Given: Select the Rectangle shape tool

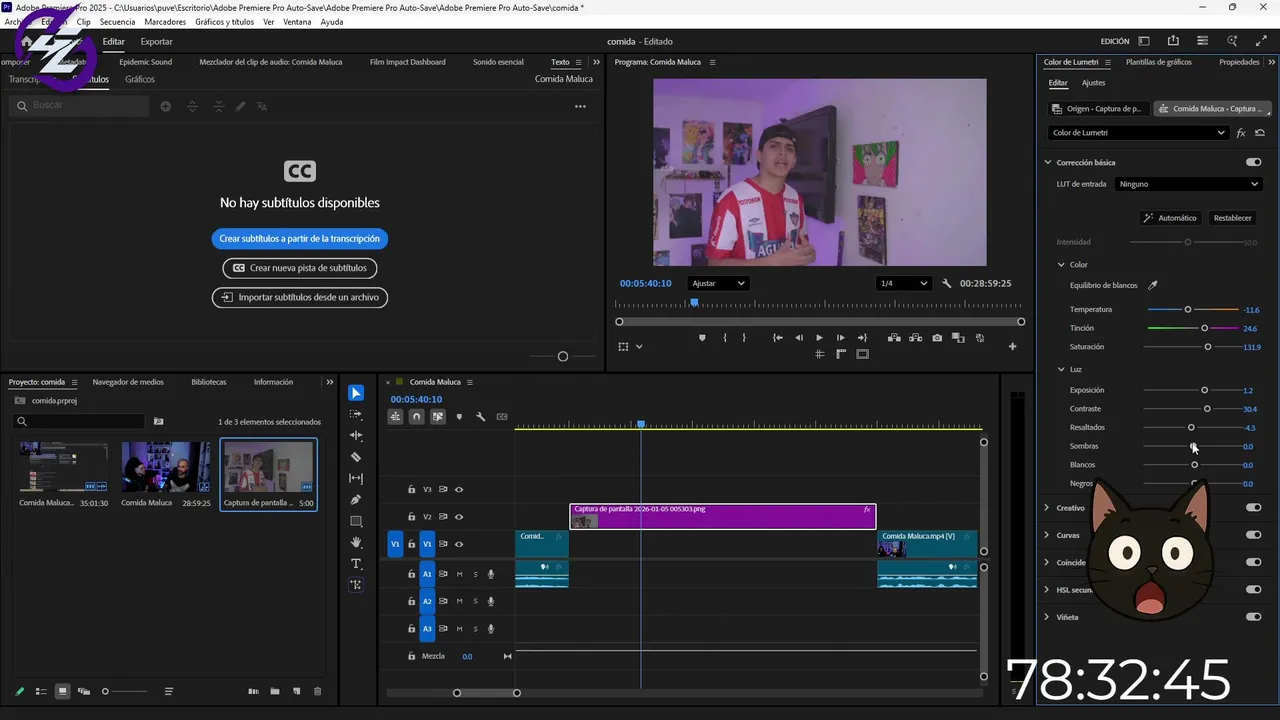Looking at the screenshot, I should point(356,521).
